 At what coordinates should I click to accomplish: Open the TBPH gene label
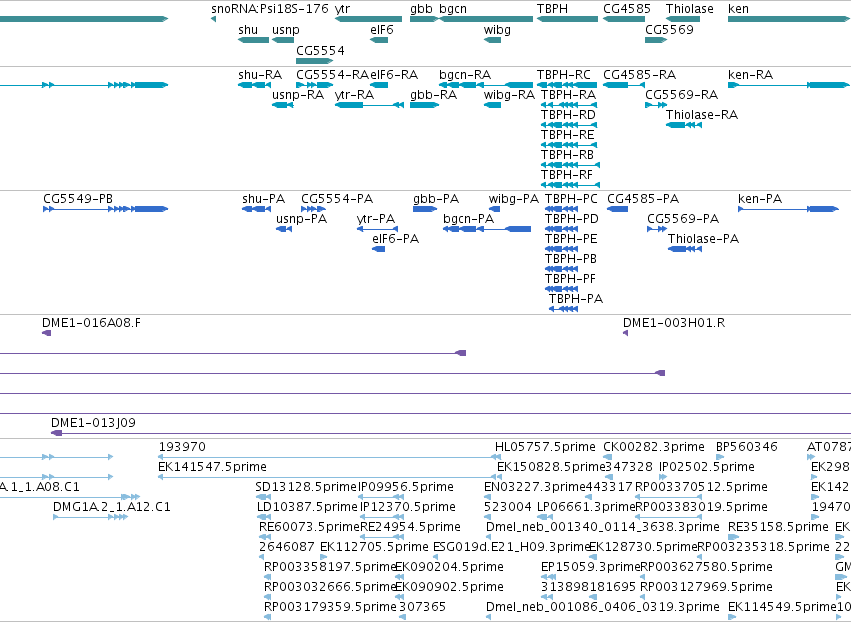[x=552, y=9]
